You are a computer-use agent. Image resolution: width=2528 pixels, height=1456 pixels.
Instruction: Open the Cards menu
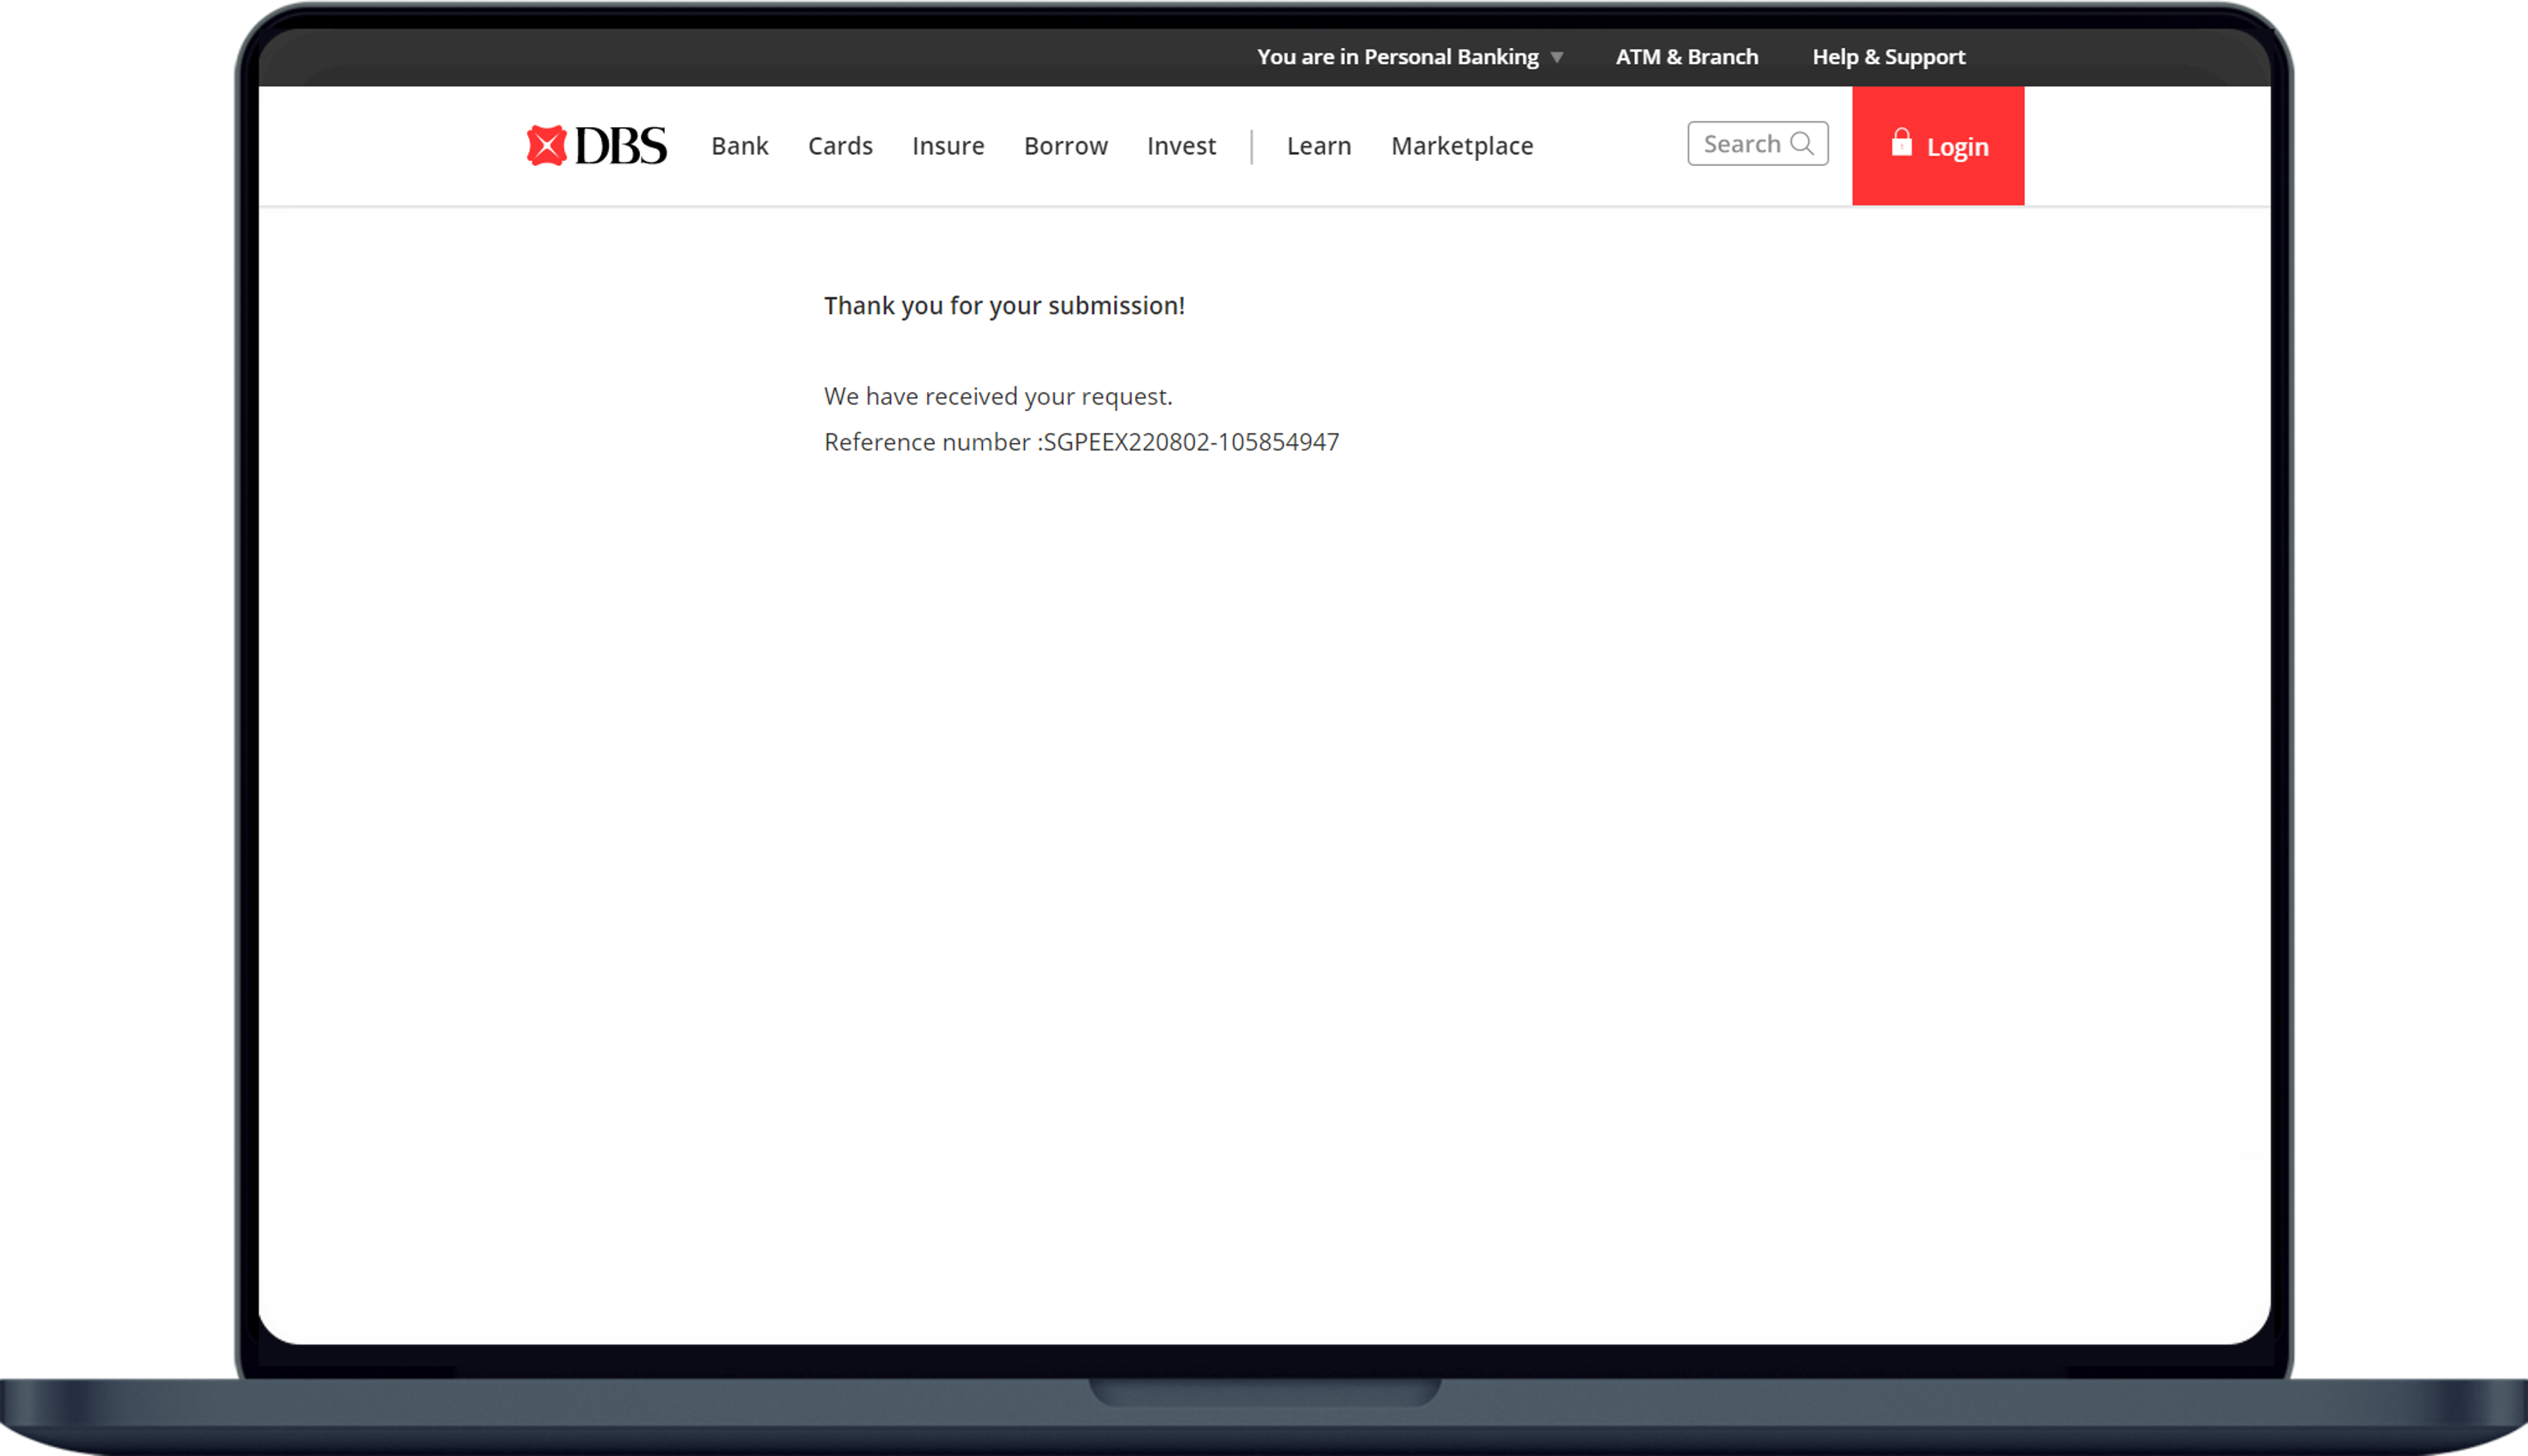tap(840, 146)
